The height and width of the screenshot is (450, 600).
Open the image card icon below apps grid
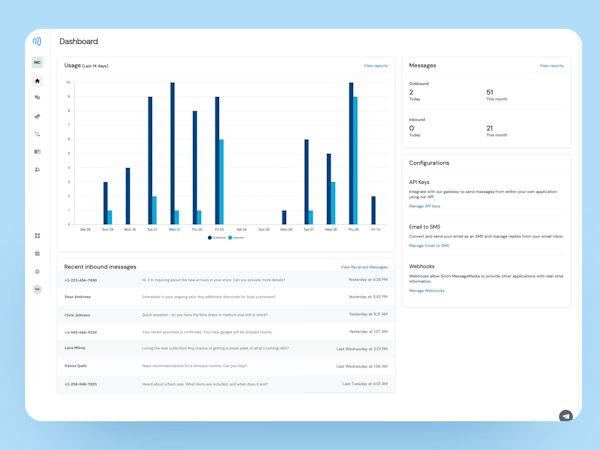coord(37,254)
